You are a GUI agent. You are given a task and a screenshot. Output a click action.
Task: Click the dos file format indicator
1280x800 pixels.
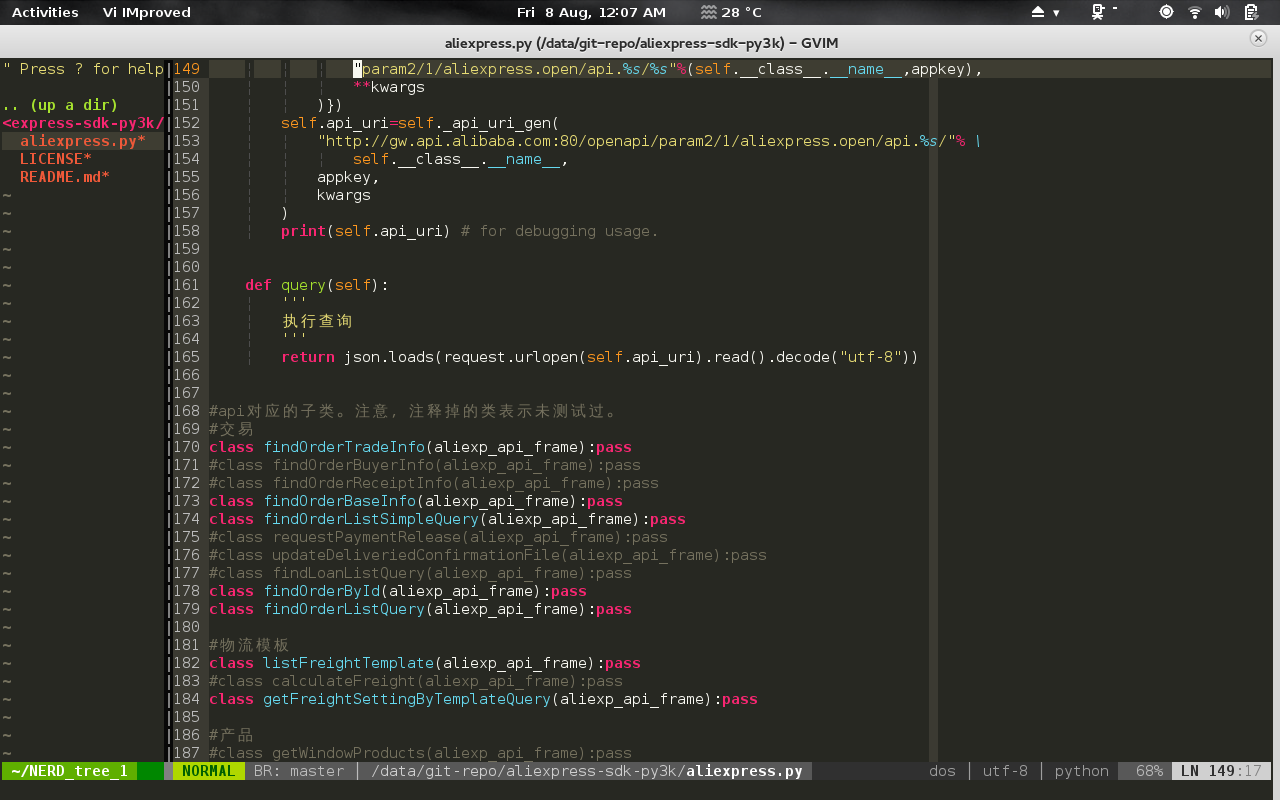[942, 771]
